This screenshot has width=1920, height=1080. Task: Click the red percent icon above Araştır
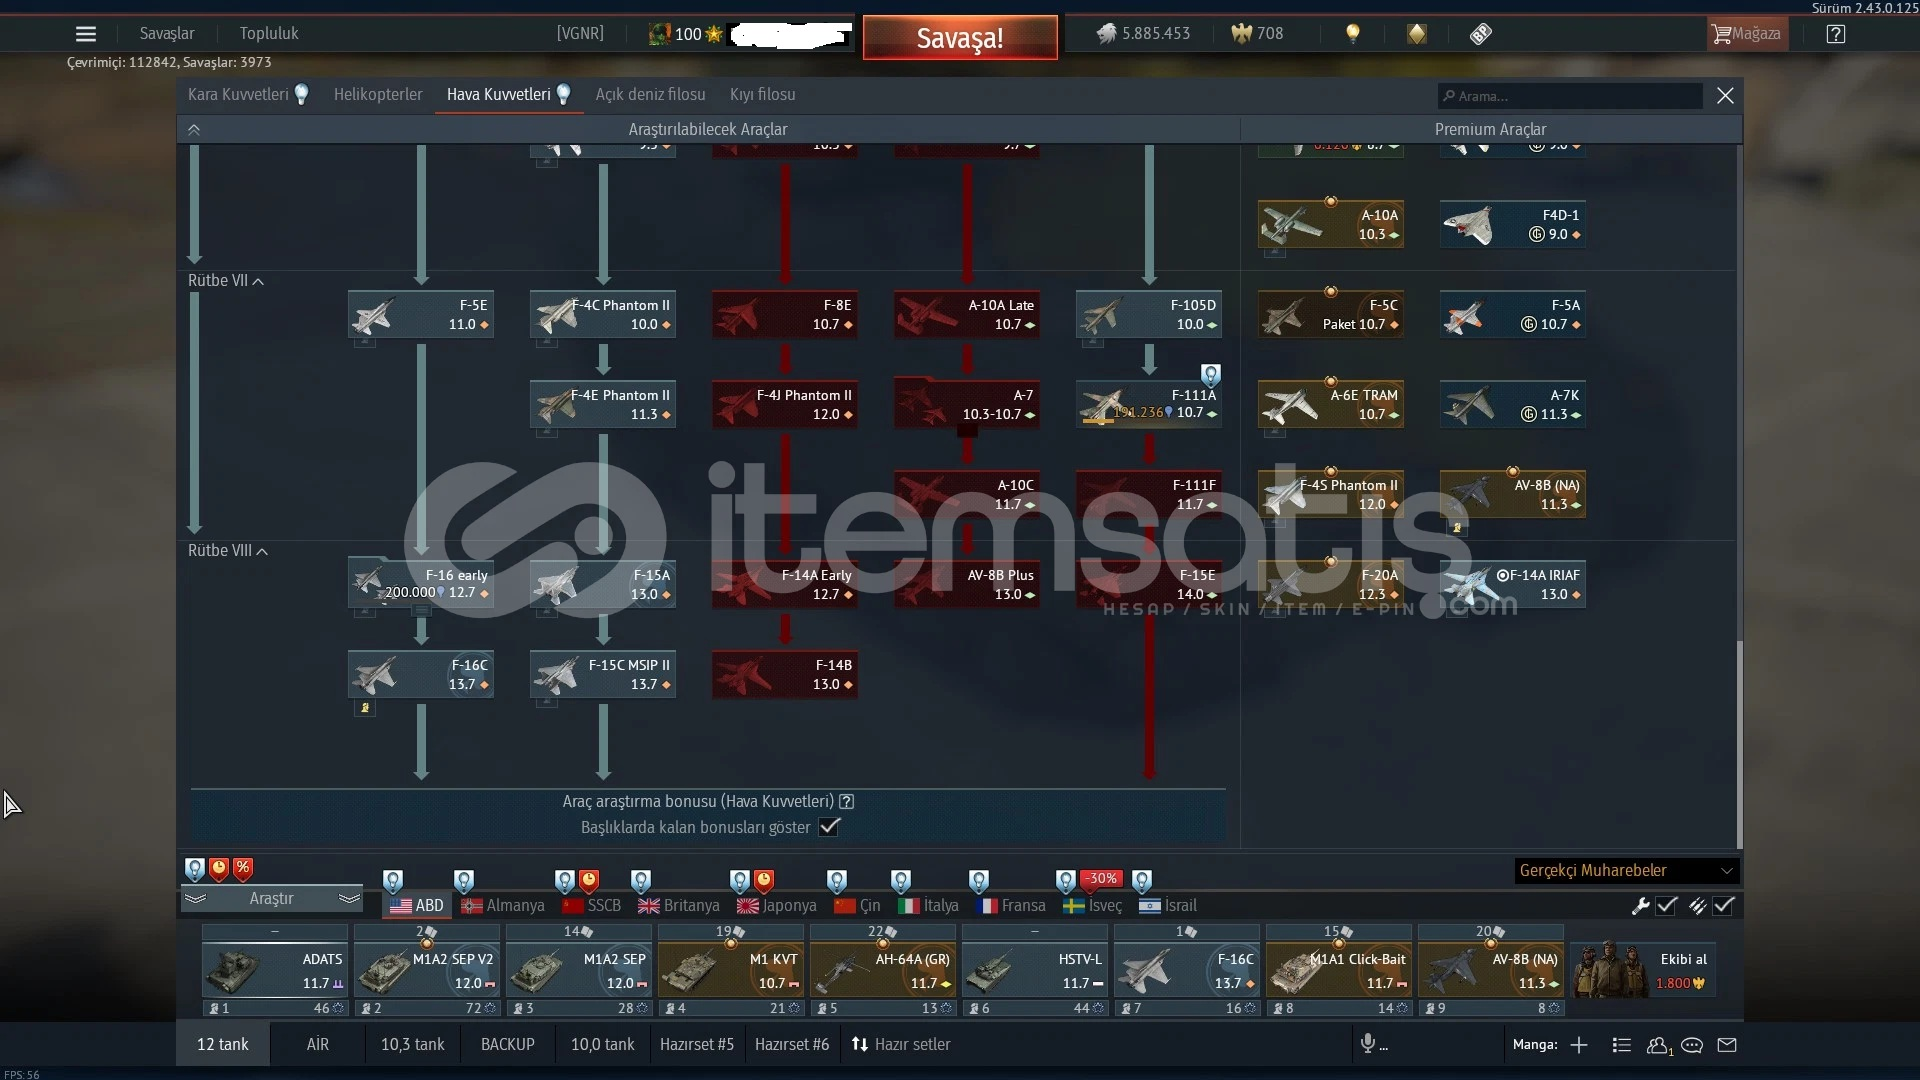coord(243,868)
